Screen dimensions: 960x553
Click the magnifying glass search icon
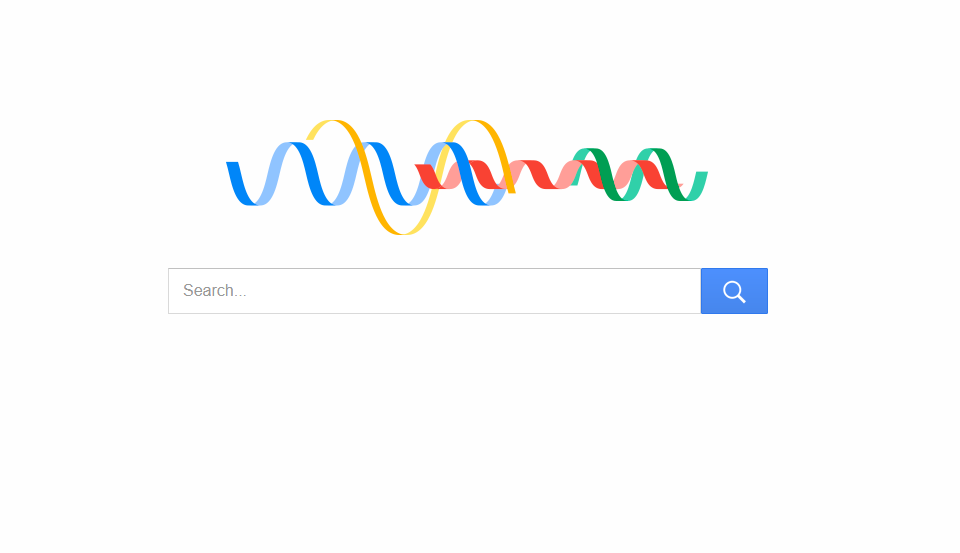[734, 291]
